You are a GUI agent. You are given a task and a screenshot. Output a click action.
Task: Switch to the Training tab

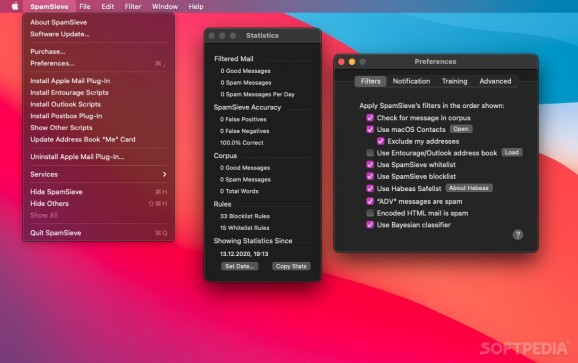pos(455,81)
